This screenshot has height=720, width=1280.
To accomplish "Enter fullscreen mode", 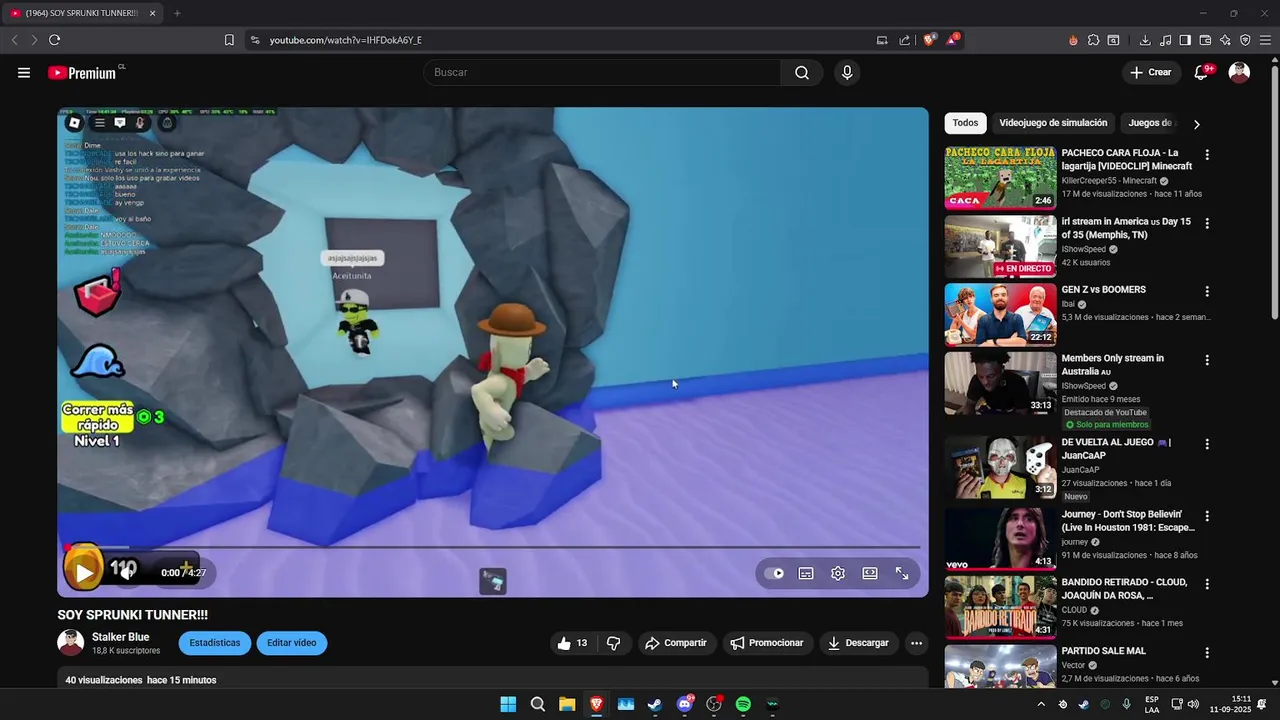I will [x=902, y=573].
